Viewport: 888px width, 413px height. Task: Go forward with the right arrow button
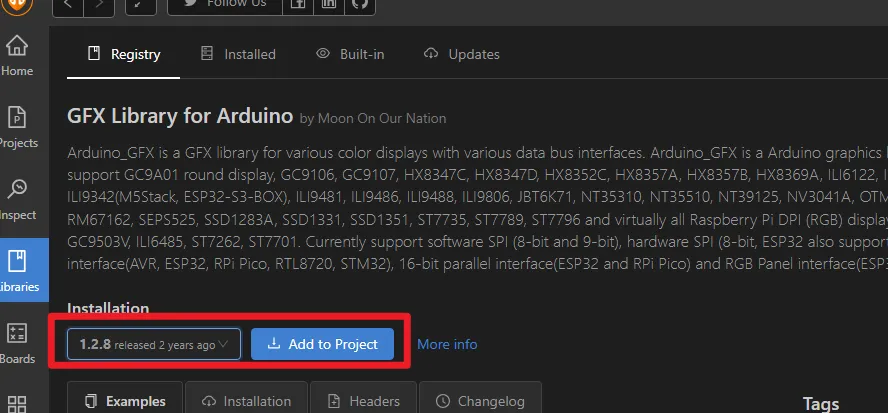click(99, 5)
